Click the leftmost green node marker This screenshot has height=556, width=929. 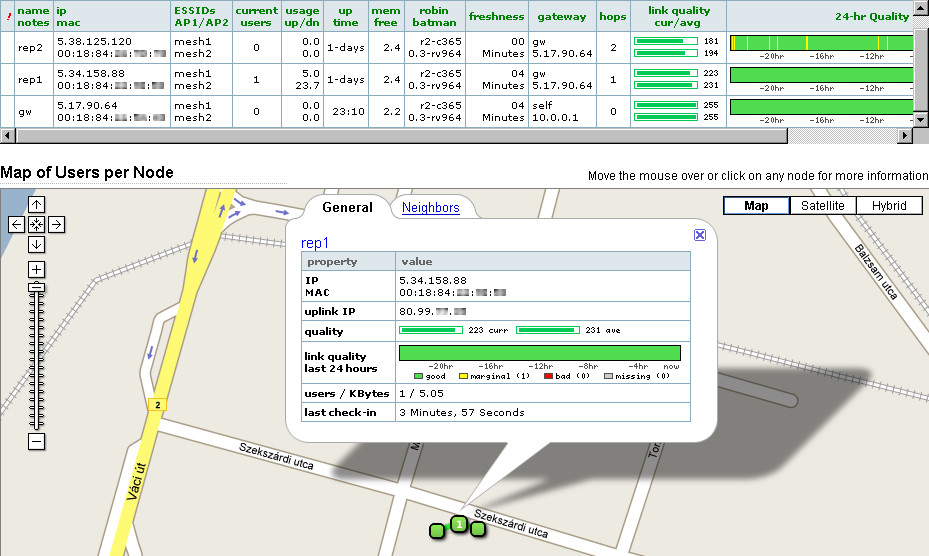pos(437,531)
